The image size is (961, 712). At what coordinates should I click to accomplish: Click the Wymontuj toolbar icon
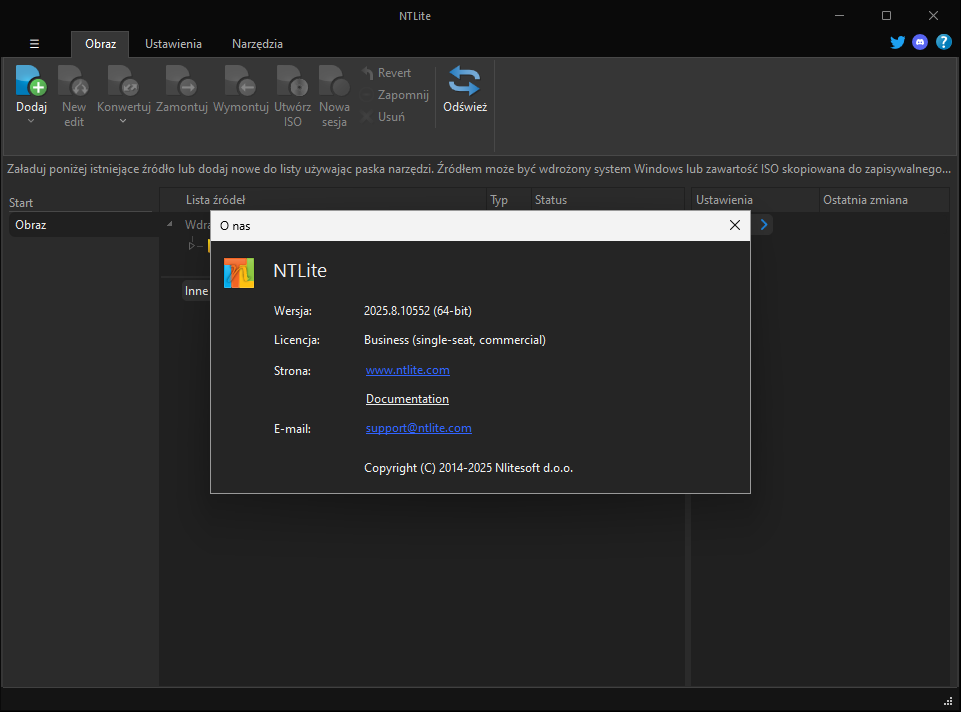point(240,81)
